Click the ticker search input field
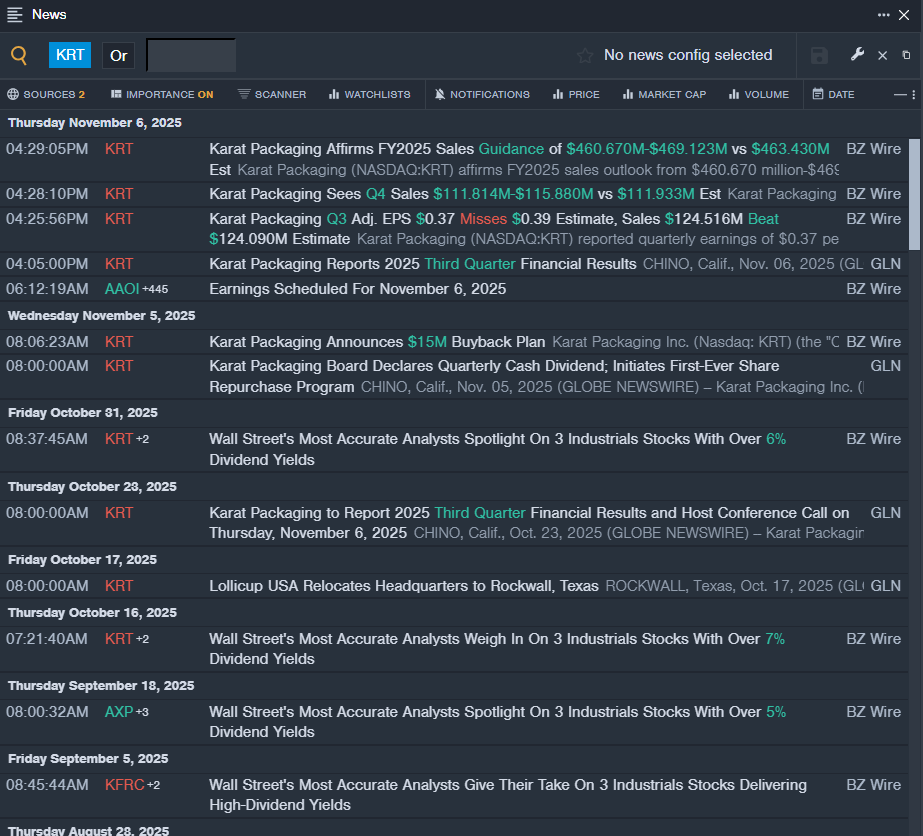Viewport: 923px width, 836px height. [191, 56]
